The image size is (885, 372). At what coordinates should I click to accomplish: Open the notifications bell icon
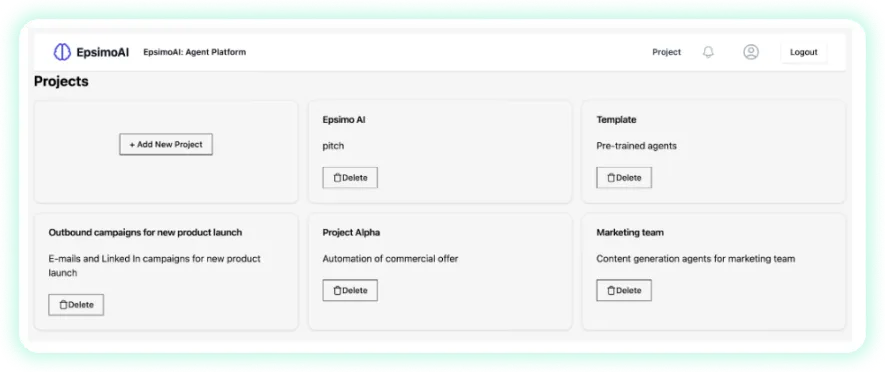[708, 52]
